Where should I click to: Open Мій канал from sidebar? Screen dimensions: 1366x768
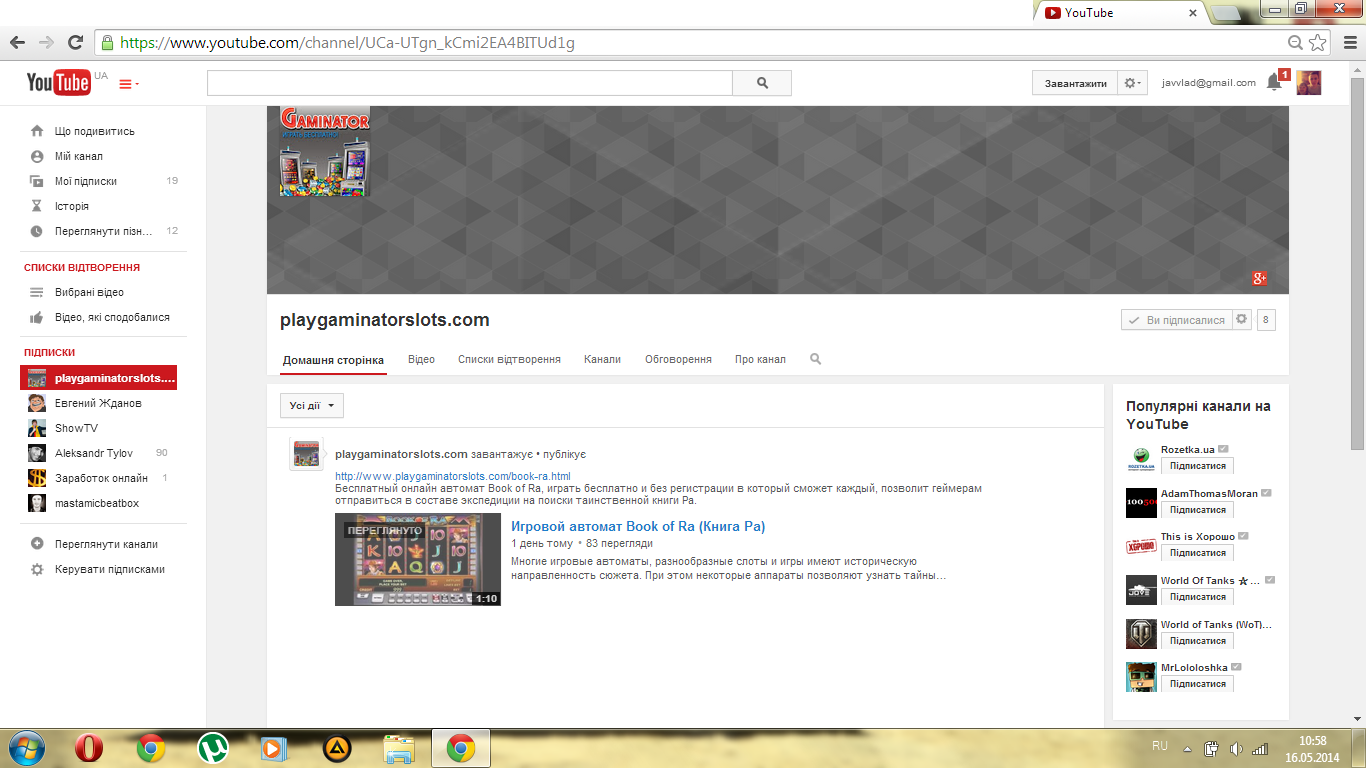click(79, 156)
